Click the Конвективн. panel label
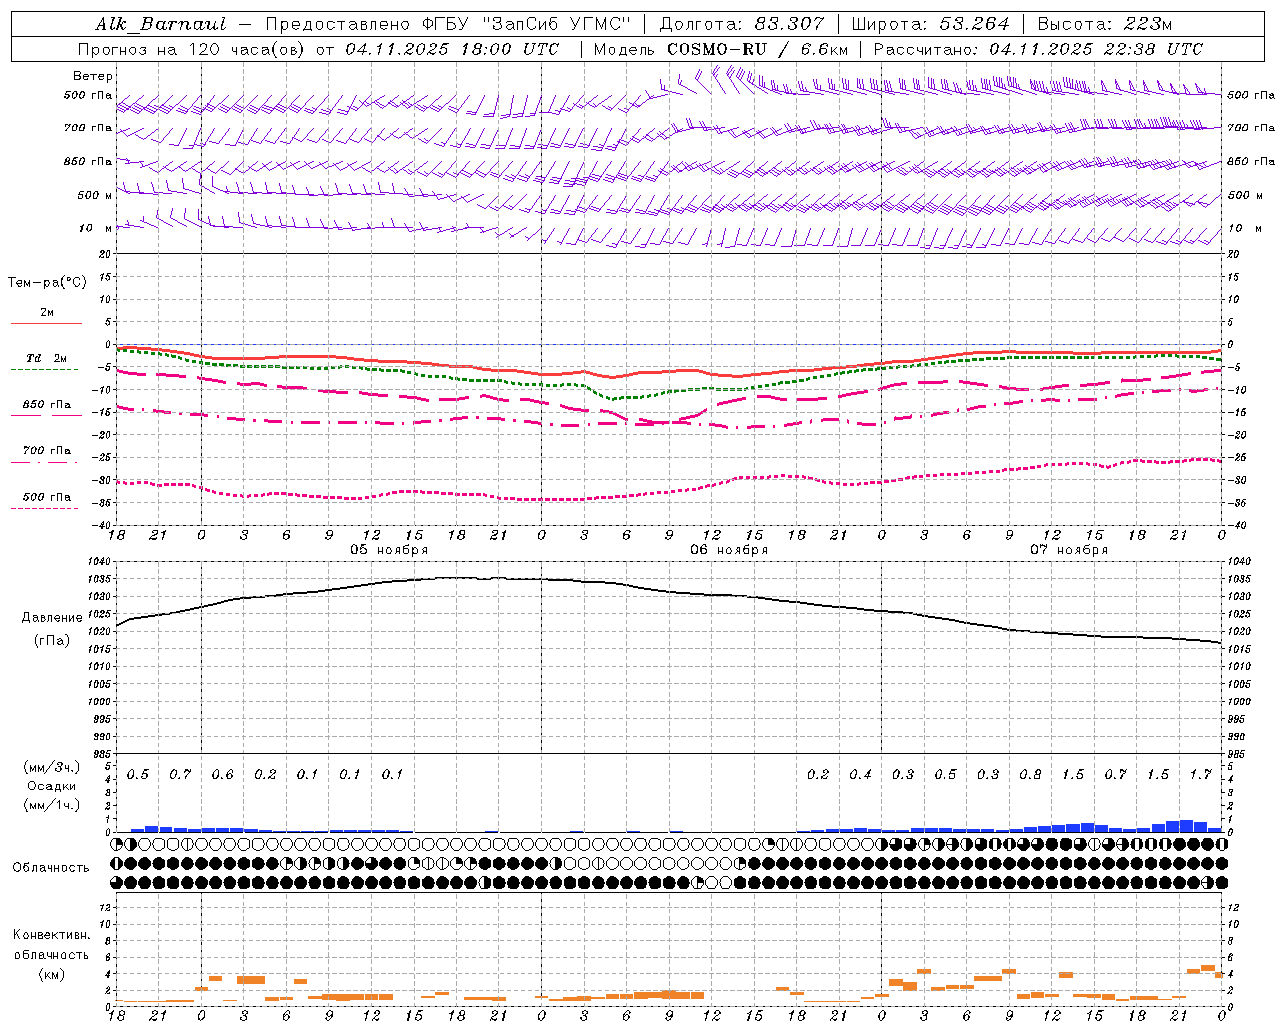Viewport: 1280px width, 1024px height. [51, 935]
